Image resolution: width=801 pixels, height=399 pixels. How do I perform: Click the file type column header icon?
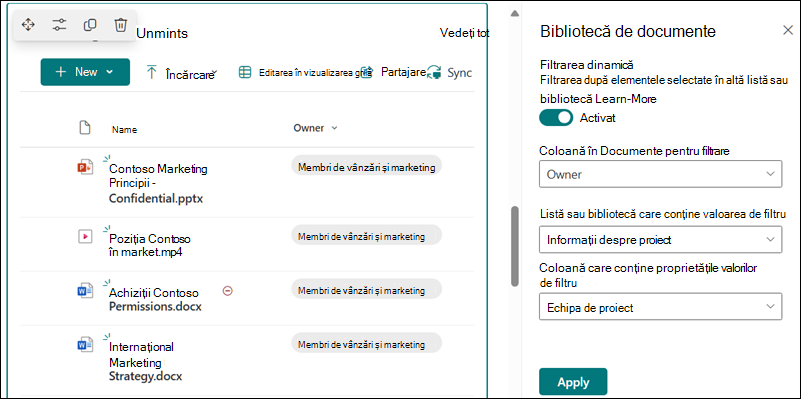click(x=85, y=128)
